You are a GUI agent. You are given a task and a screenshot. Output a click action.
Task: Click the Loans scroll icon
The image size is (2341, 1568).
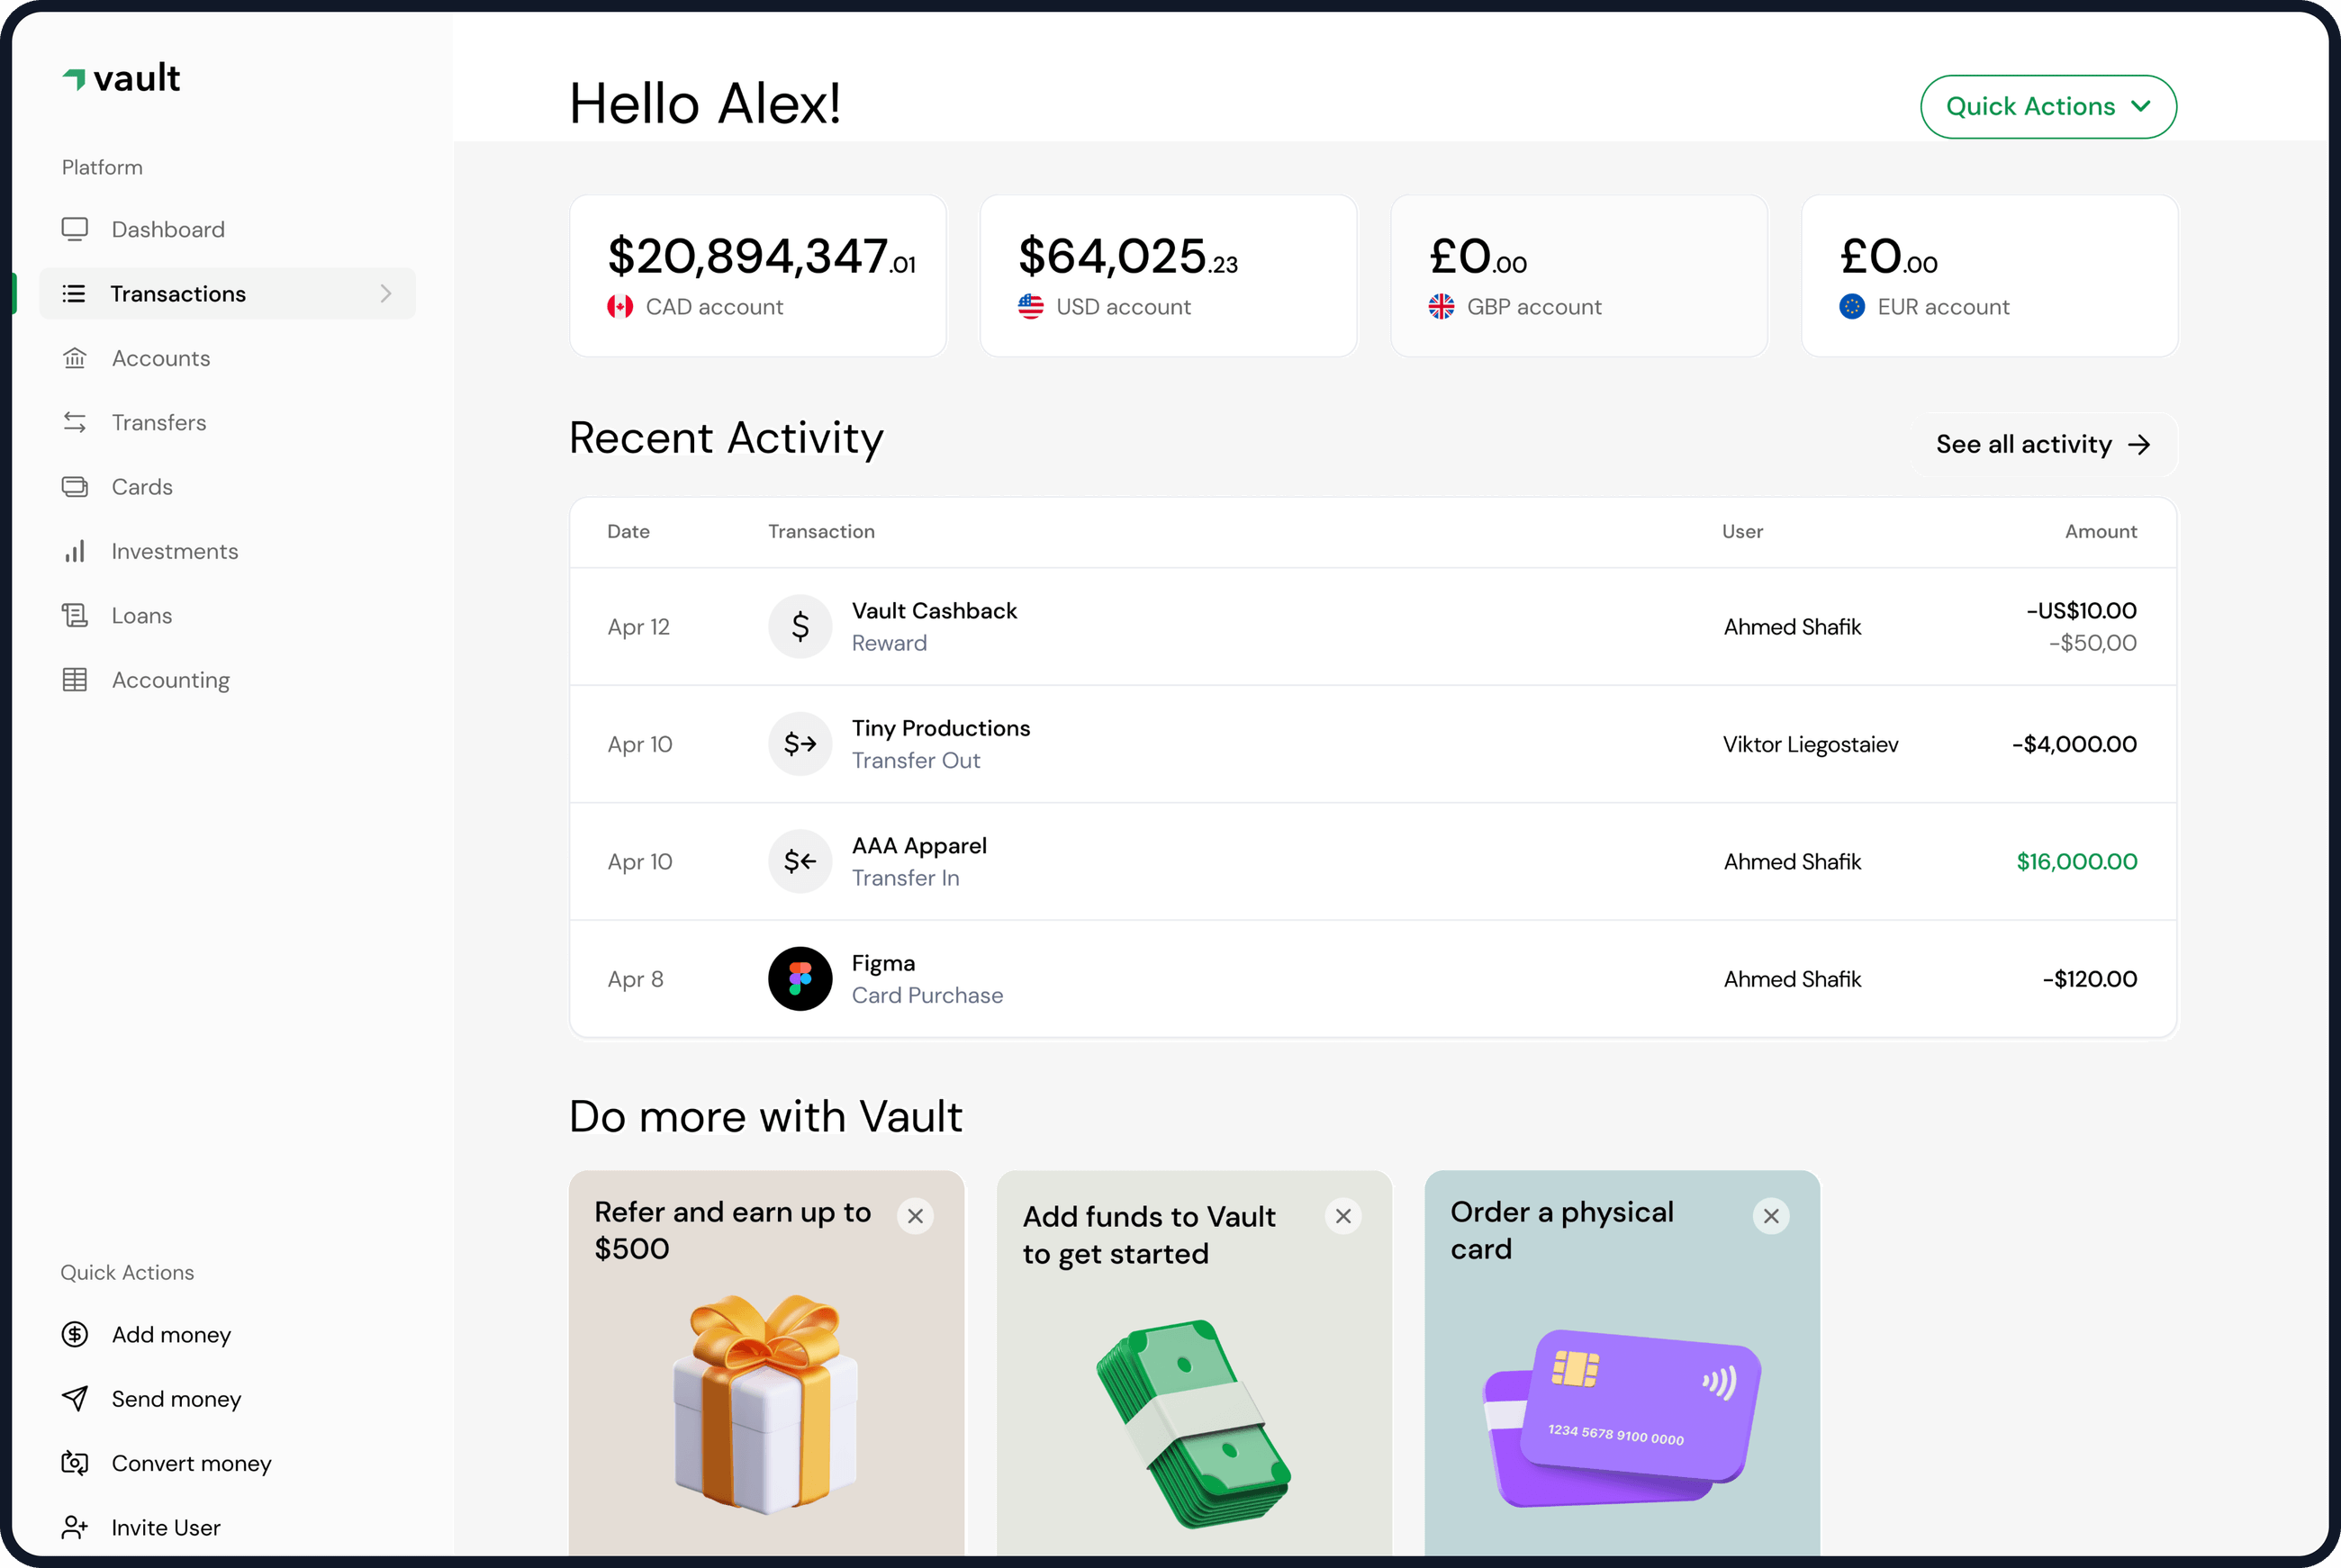tap(75, 615)
